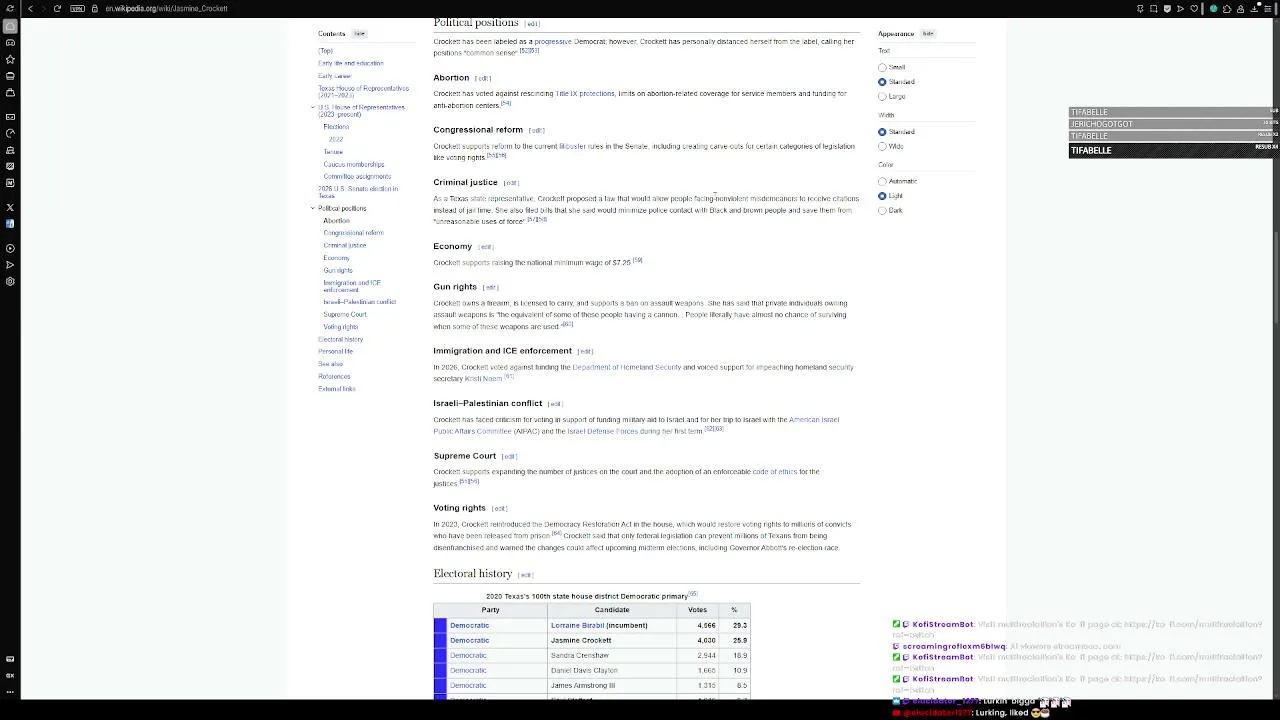The image size is (1280, 720).
Task: Jump to External links in contents
Action: point(337,388)
